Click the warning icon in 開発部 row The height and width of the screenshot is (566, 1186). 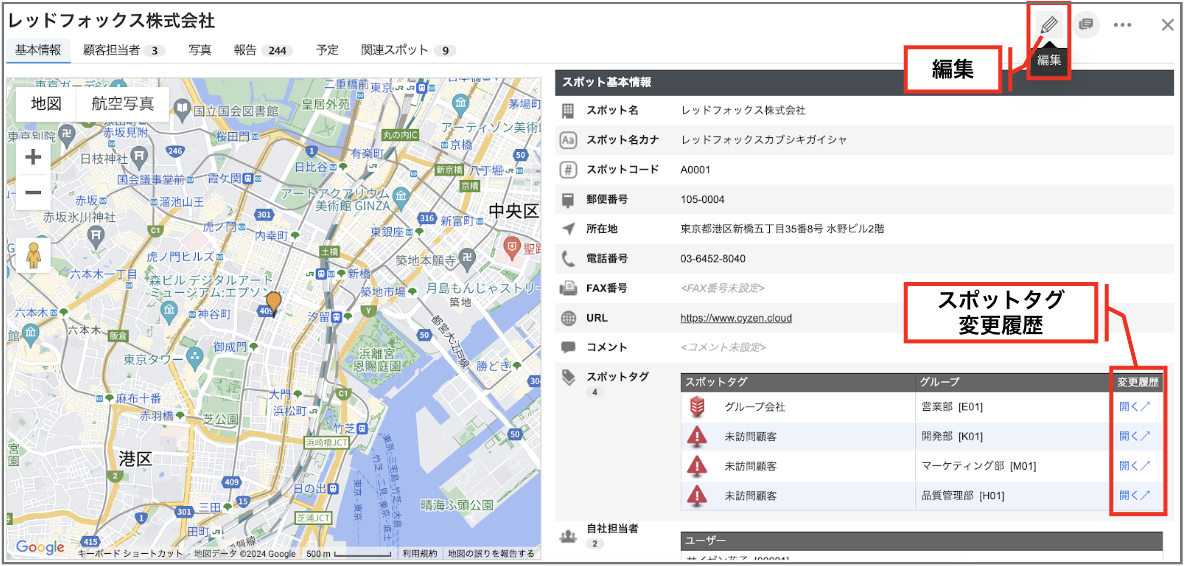point(697,437)
